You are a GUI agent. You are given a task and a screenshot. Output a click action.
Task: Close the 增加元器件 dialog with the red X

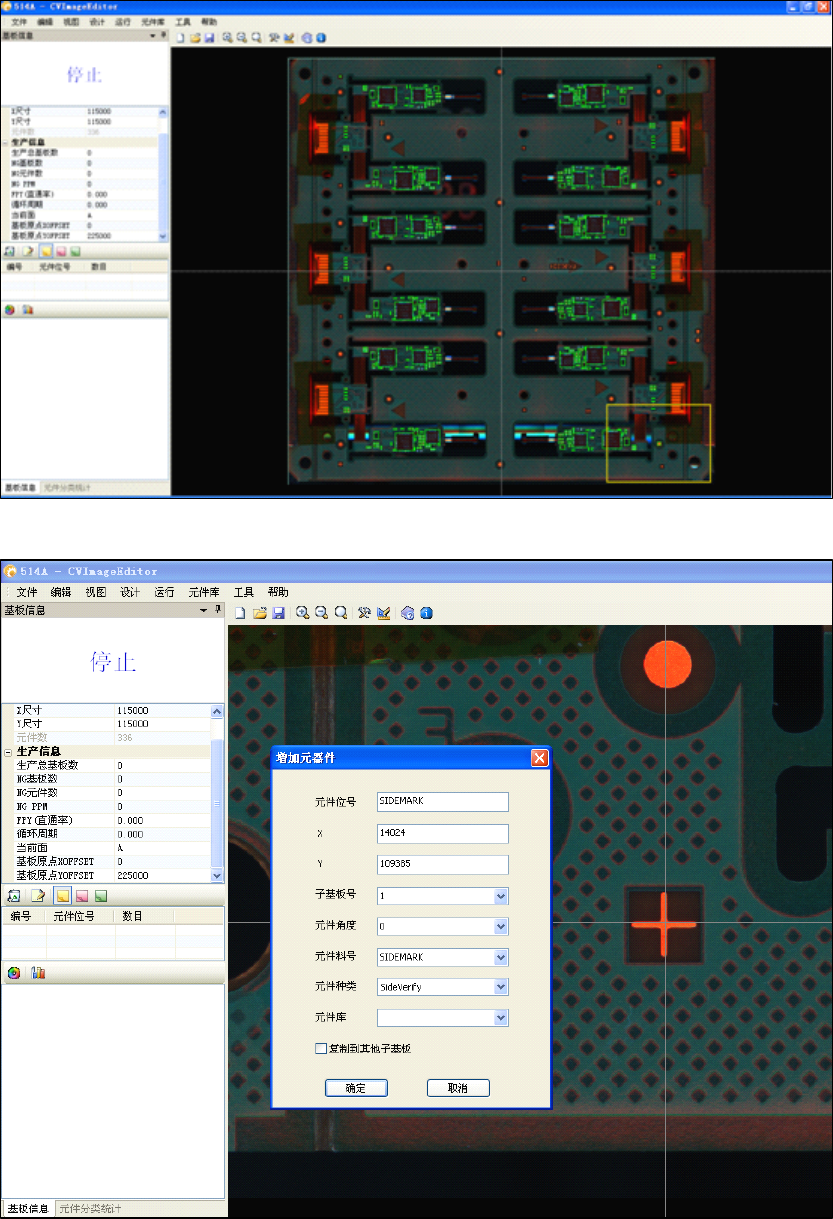pos(540,758)
